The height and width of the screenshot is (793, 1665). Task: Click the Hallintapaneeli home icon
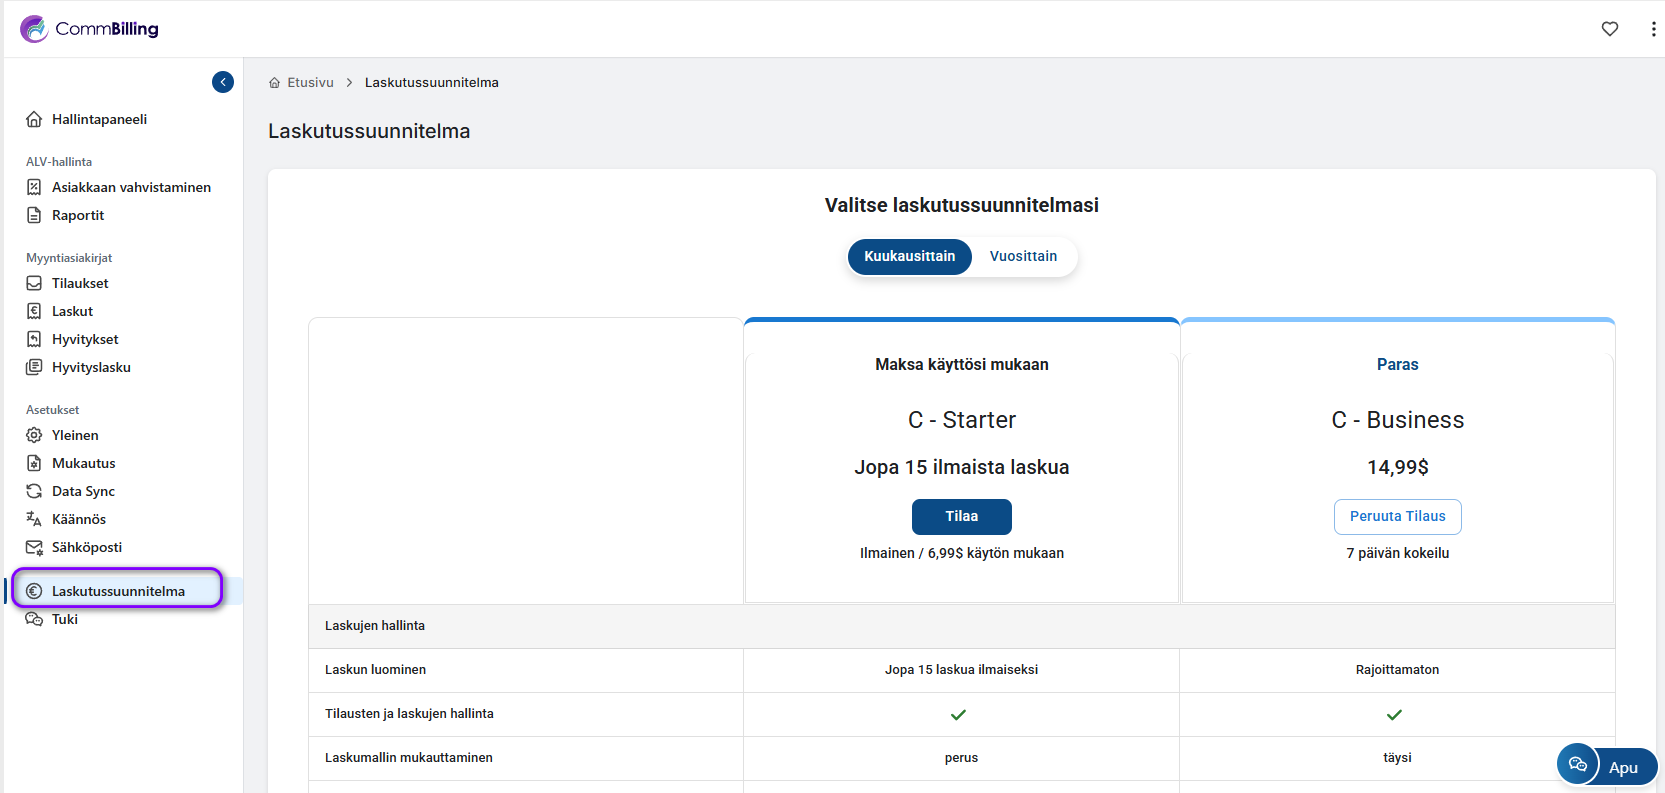pyautogui.click(x=34, y=119)
